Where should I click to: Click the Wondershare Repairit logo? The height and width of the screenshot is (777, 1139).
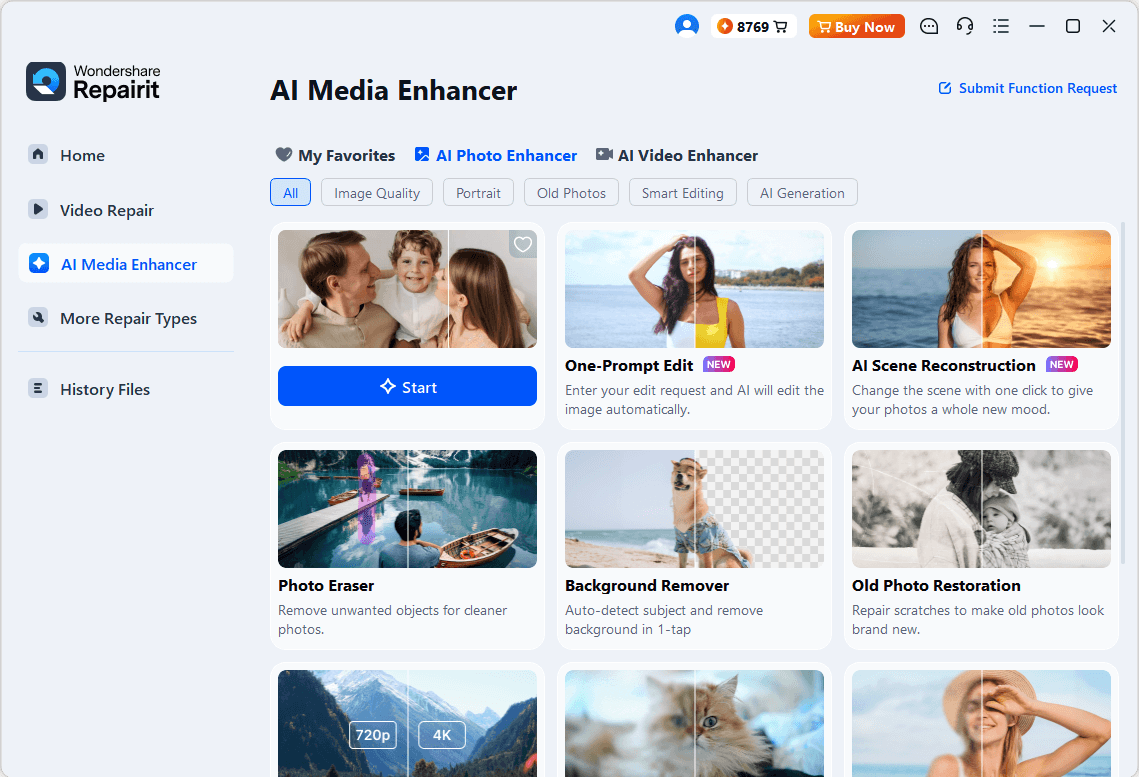point(94,81)
